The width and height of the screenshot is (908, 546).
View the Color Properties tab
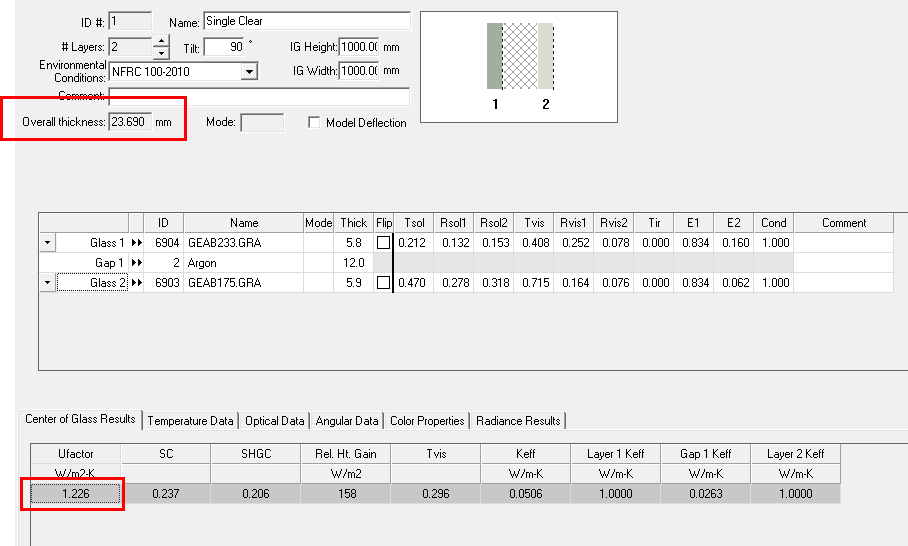pyautogui.click(x=427, y=421)
